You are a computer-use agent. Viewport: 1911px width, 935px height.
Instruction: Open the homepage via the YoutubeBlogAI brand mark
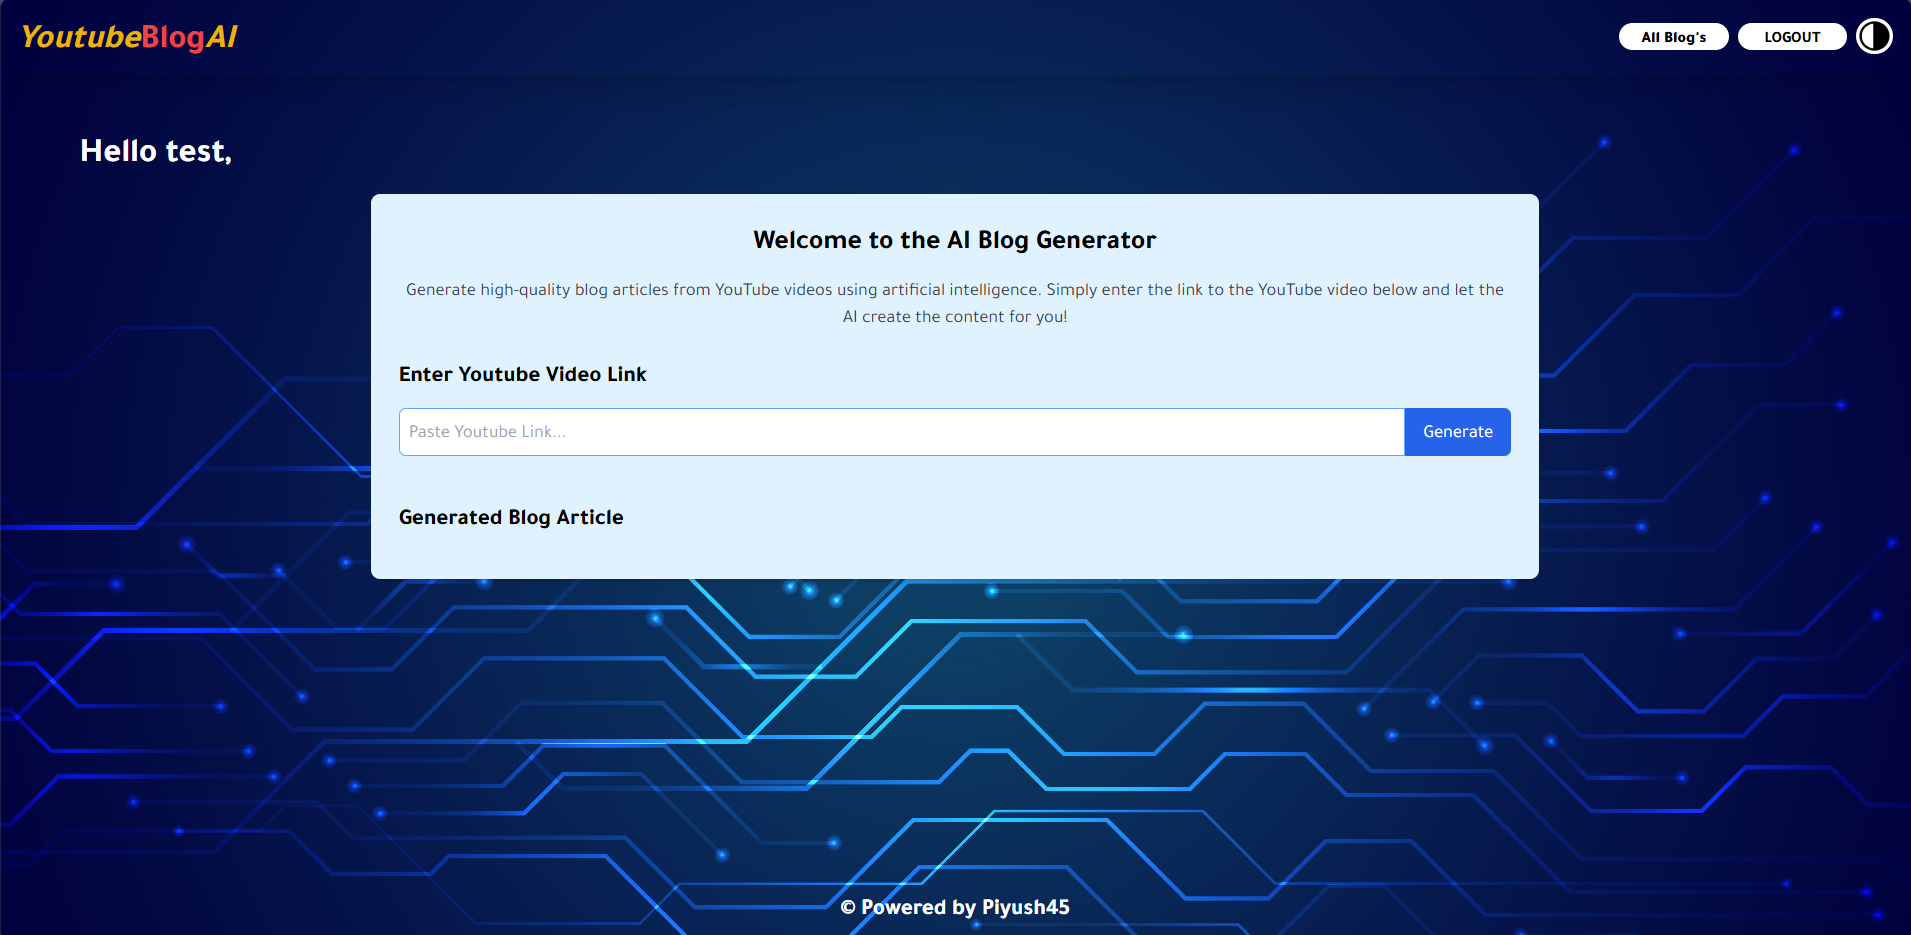127,36
